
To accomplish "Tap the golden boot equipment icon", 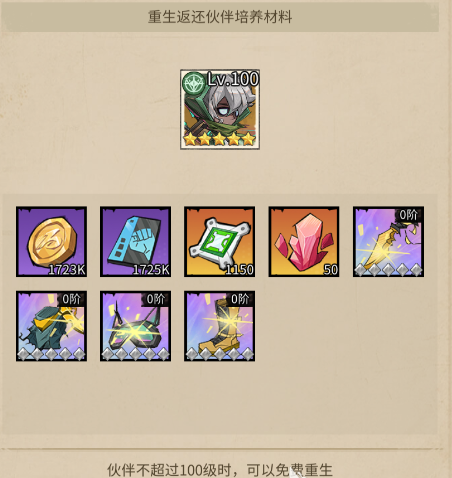I will [220, 326].
